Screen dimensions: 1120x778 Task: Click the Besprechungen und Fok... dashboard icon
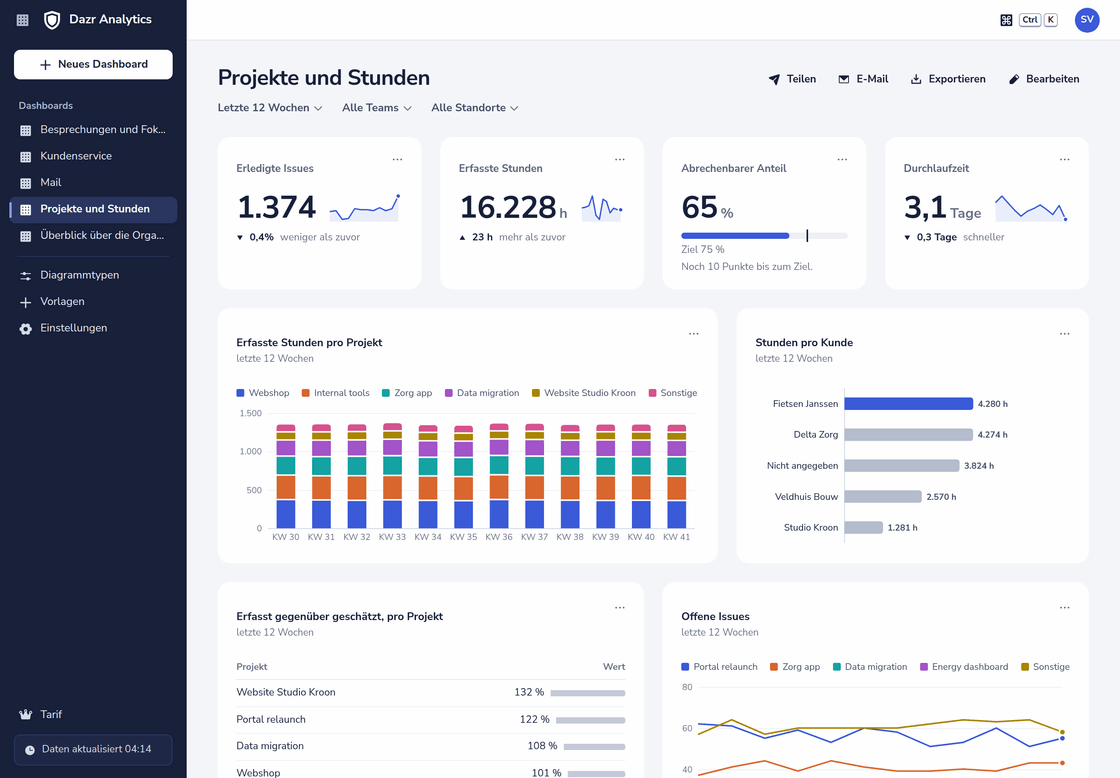point(26,130)
